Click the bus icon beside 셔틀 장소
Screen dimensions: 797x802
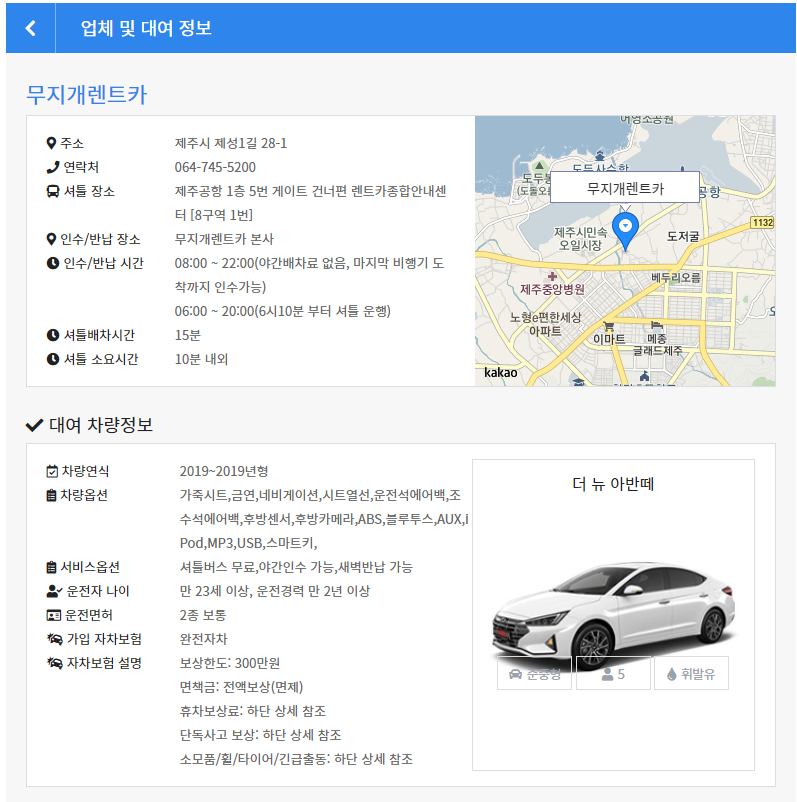(x=53, y=191)
